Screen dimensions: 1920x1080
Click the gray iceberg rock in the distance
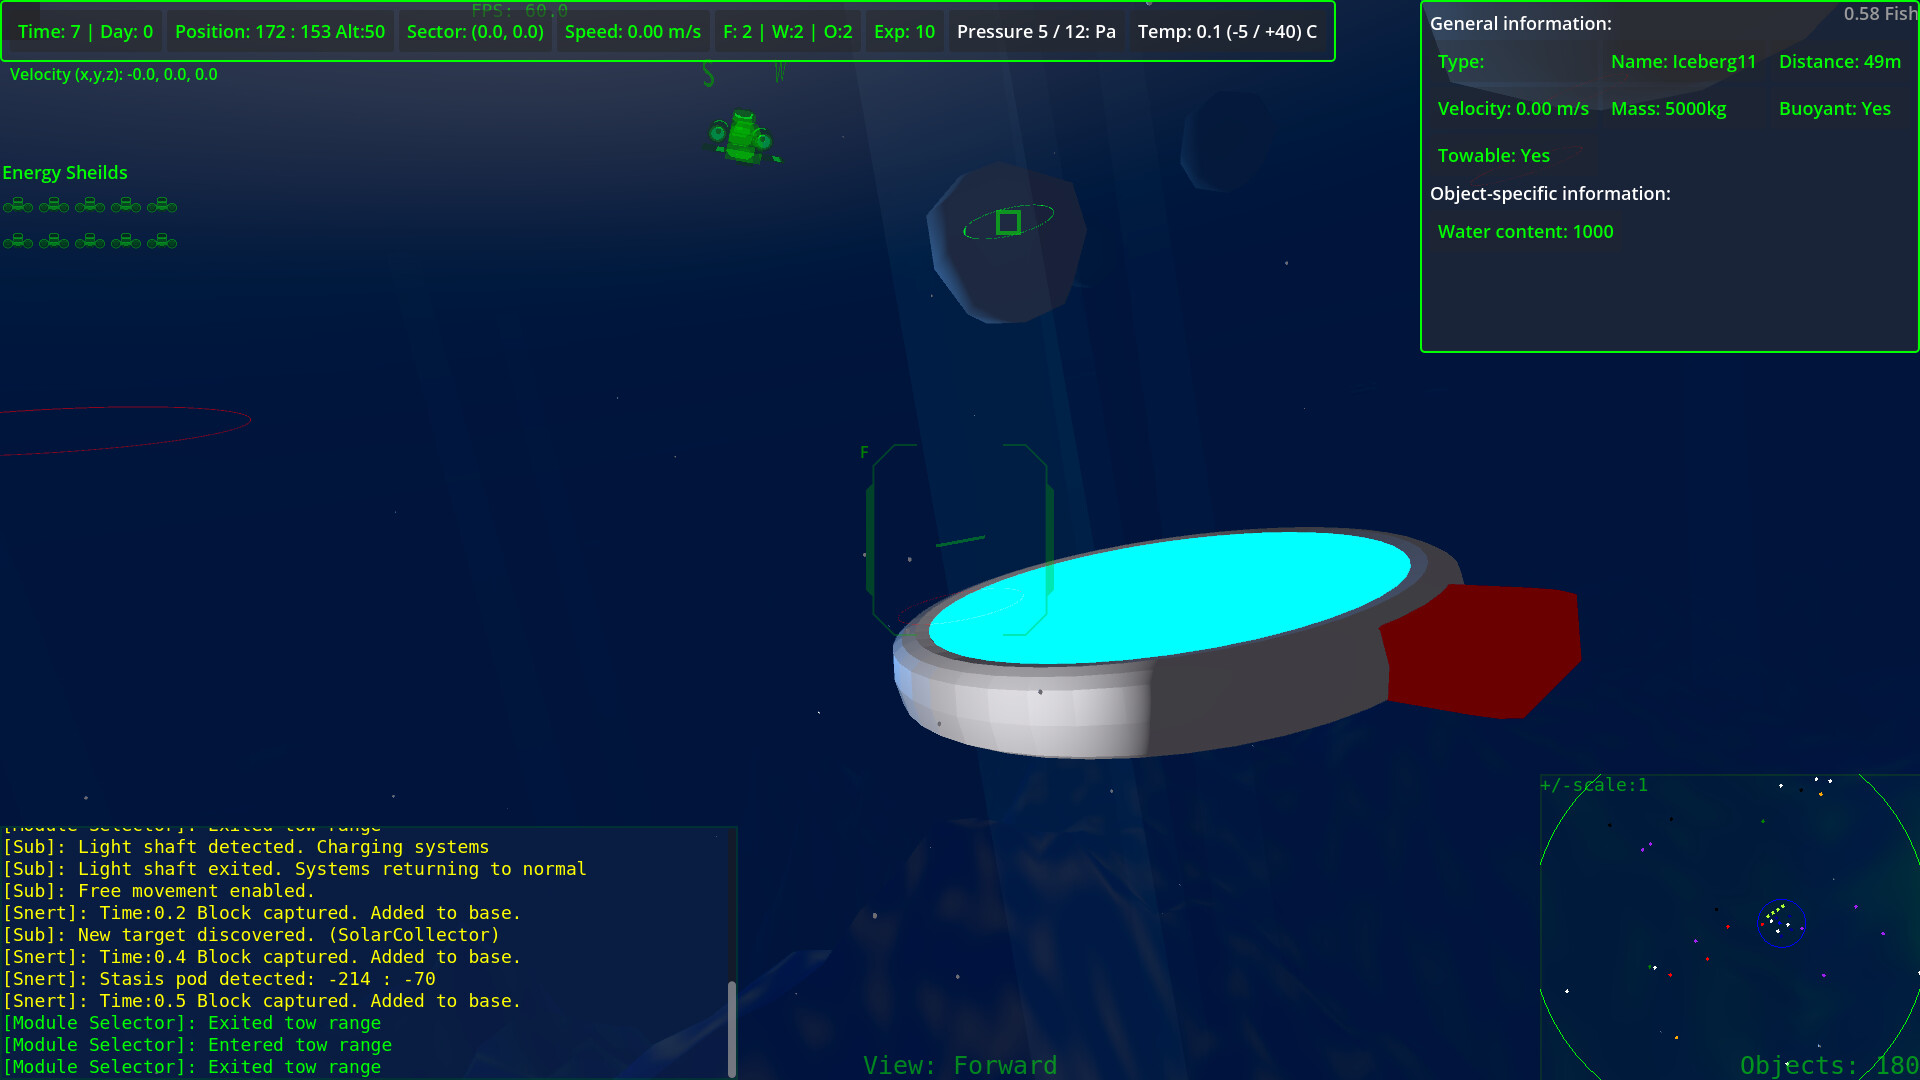tap(1005, 243)
